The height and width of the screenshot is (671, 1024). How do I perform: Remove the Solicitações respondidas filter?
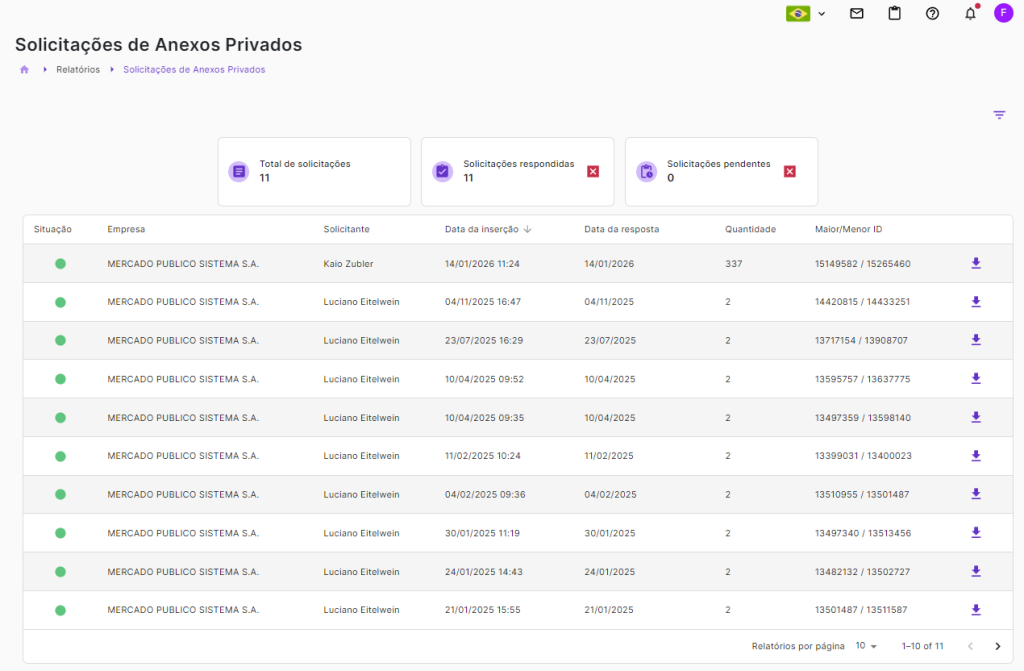tap(593, 172)
